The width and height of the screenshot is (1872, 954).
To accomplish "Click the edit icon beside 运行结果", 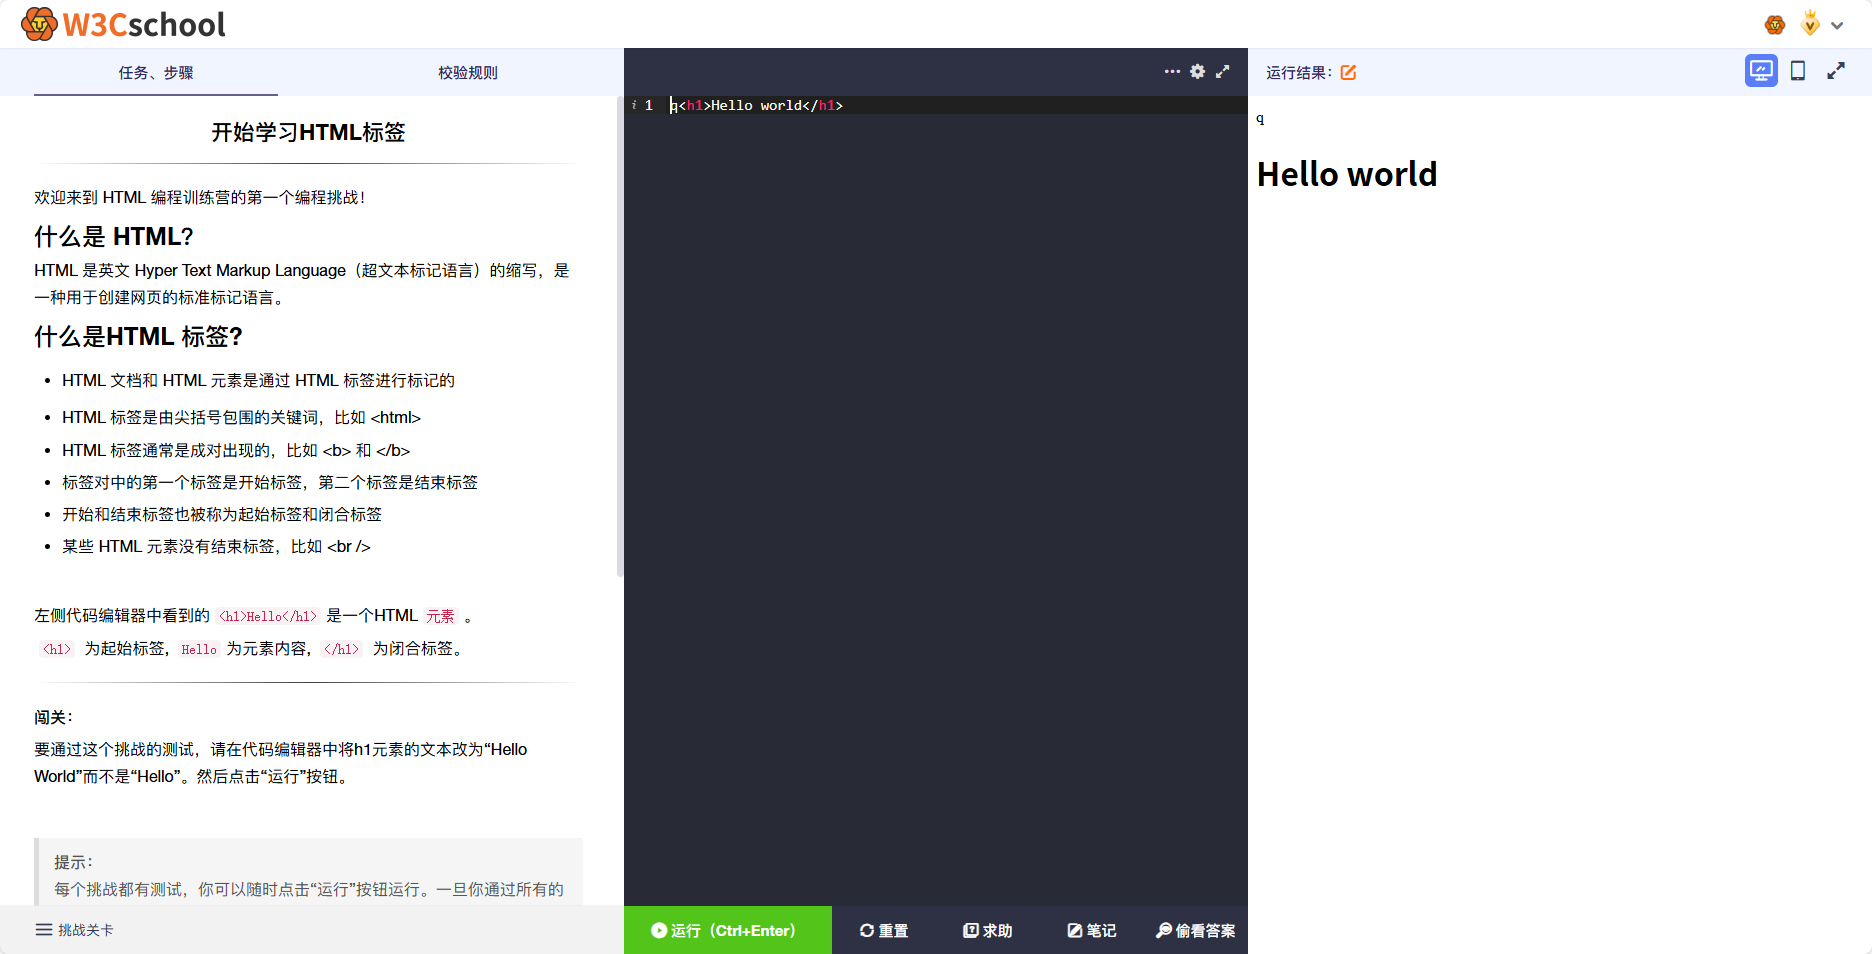I will tap(1348, 72).
